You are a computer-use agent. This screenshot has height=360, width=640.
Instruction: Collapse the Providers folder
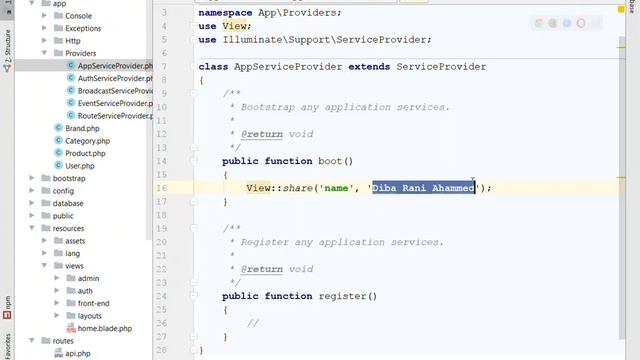pos(44,53)
